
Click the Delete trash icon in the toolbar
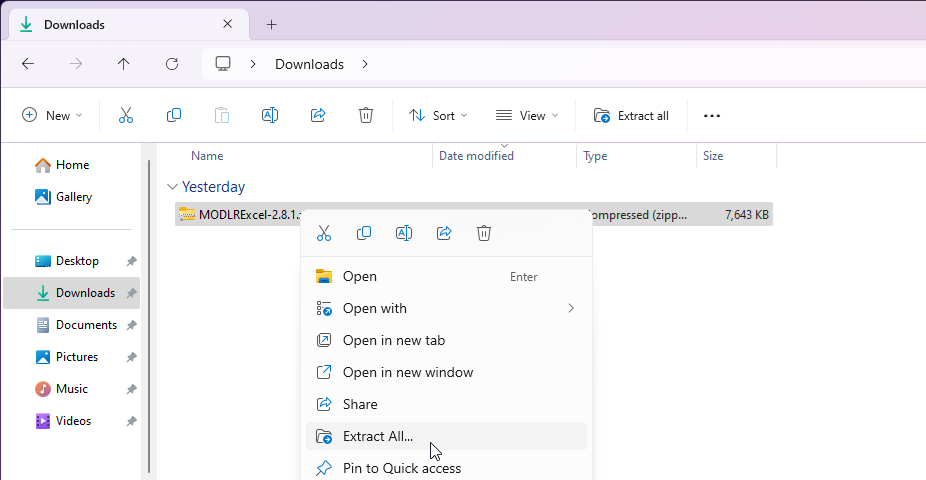coord(366,116)
